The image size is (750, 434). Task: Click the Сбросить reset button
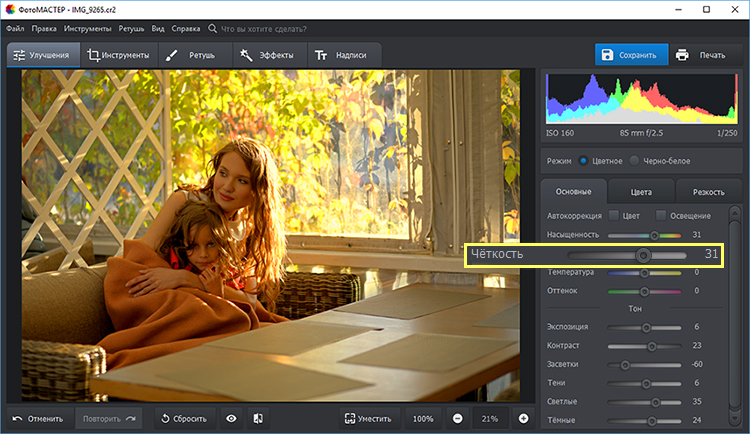coord(183,418)
